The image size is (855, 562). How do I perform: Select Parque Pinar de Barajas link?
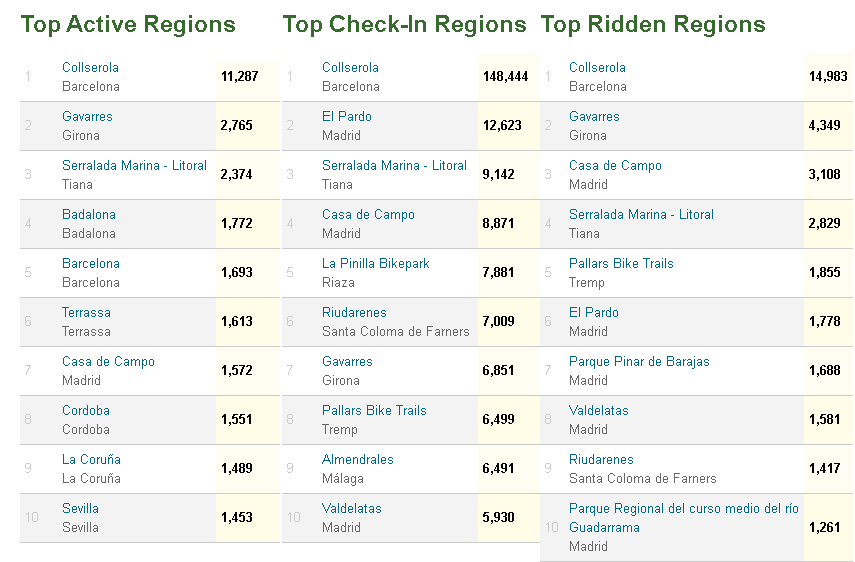pyautogui.click(x=639, y=362)
